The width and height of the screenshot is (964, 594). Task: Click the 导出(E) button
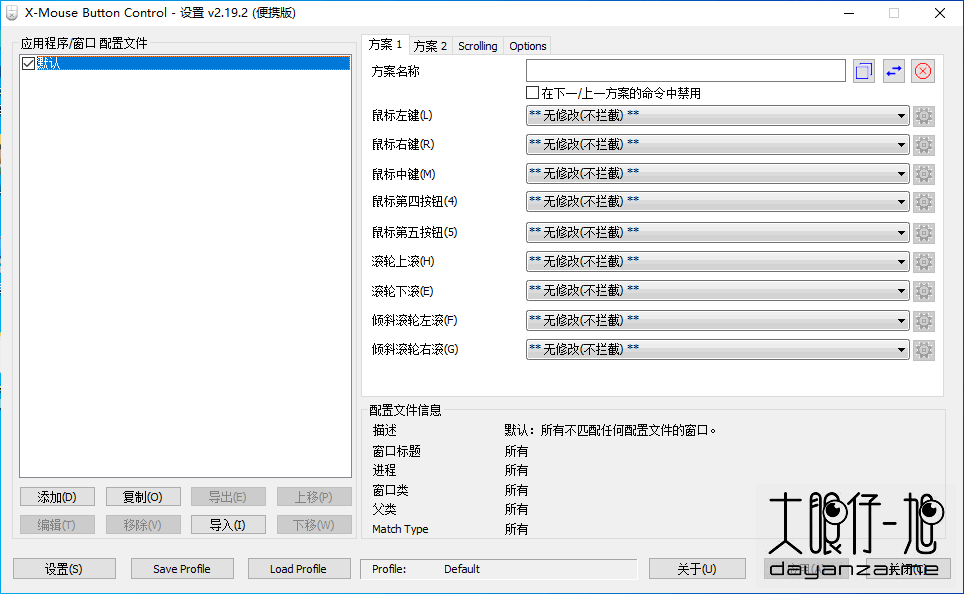[228, 497]
